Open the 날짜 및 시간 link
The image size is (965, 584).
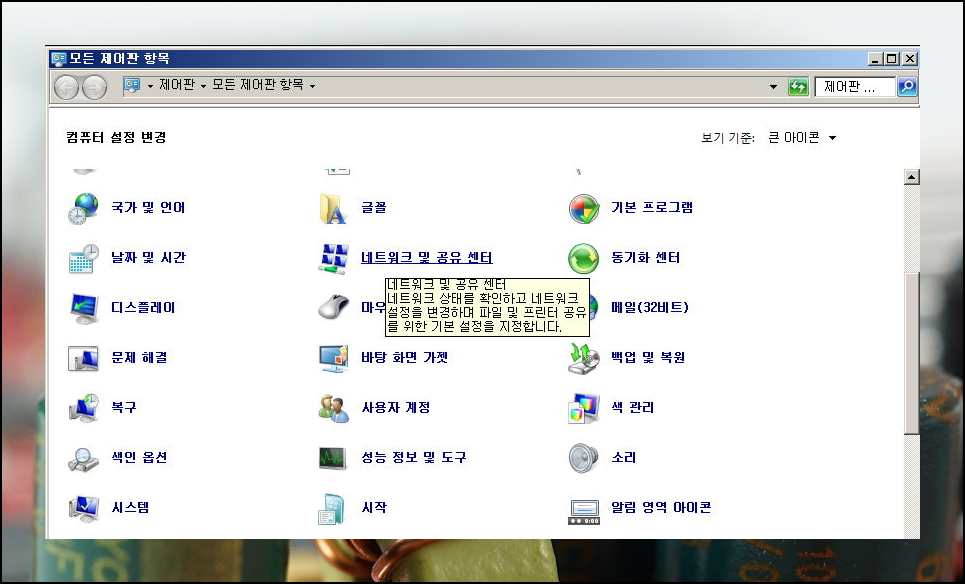(x=148, y=258)
